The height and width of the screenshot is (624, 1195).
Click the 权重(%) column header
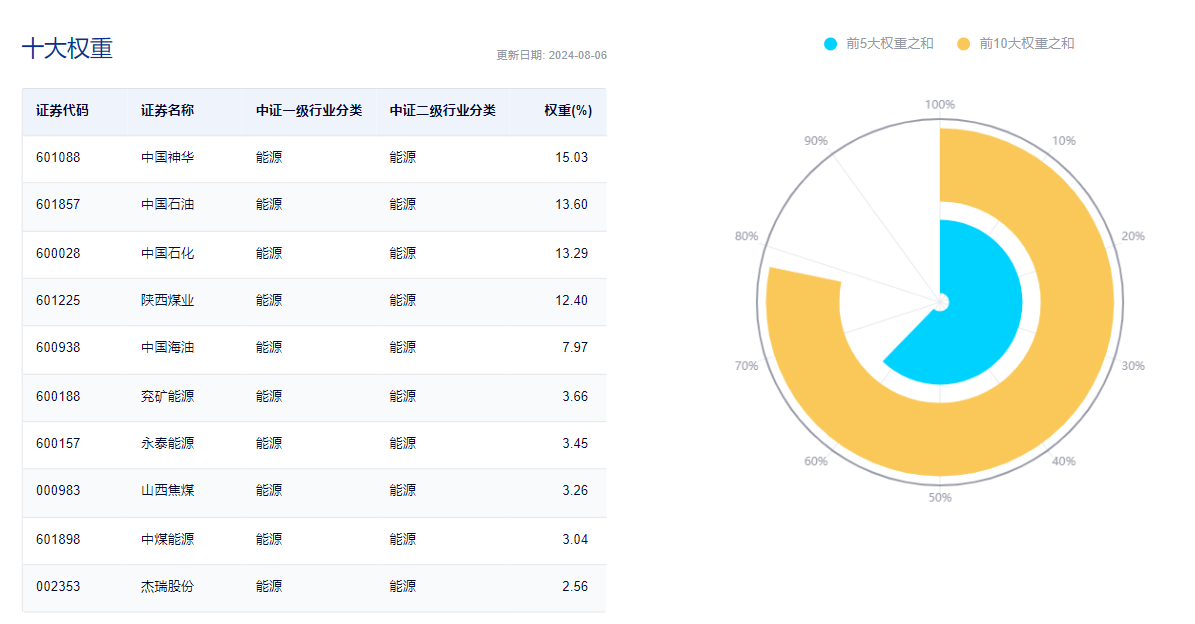pyautogui.click(x=568, y=111)
